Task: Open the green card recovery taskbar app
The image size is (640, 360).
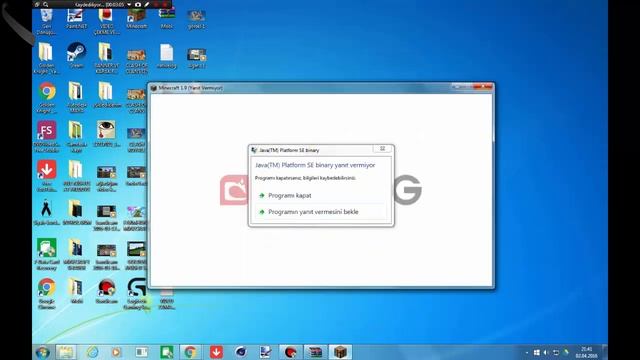Action: point(167,352)
